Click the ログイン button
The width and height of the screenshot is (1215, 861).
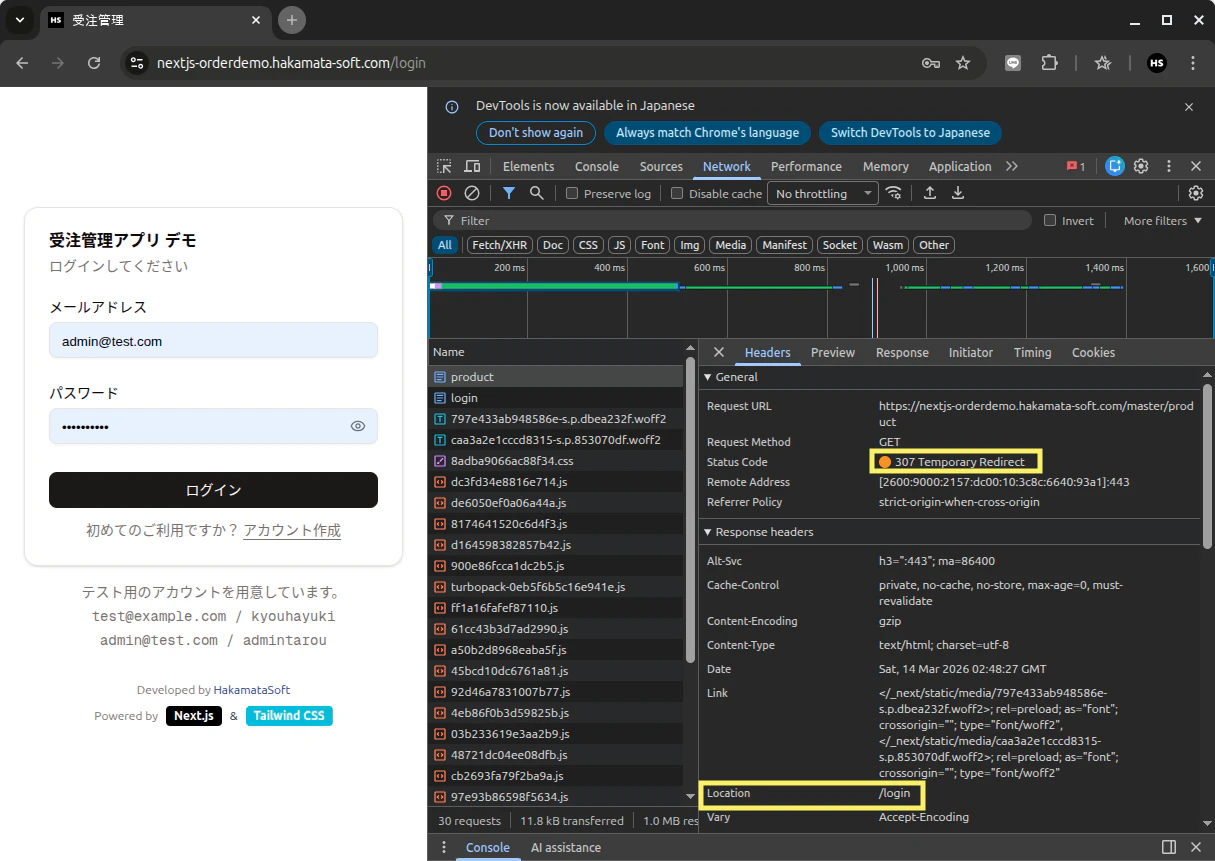[x=213, y=490]
